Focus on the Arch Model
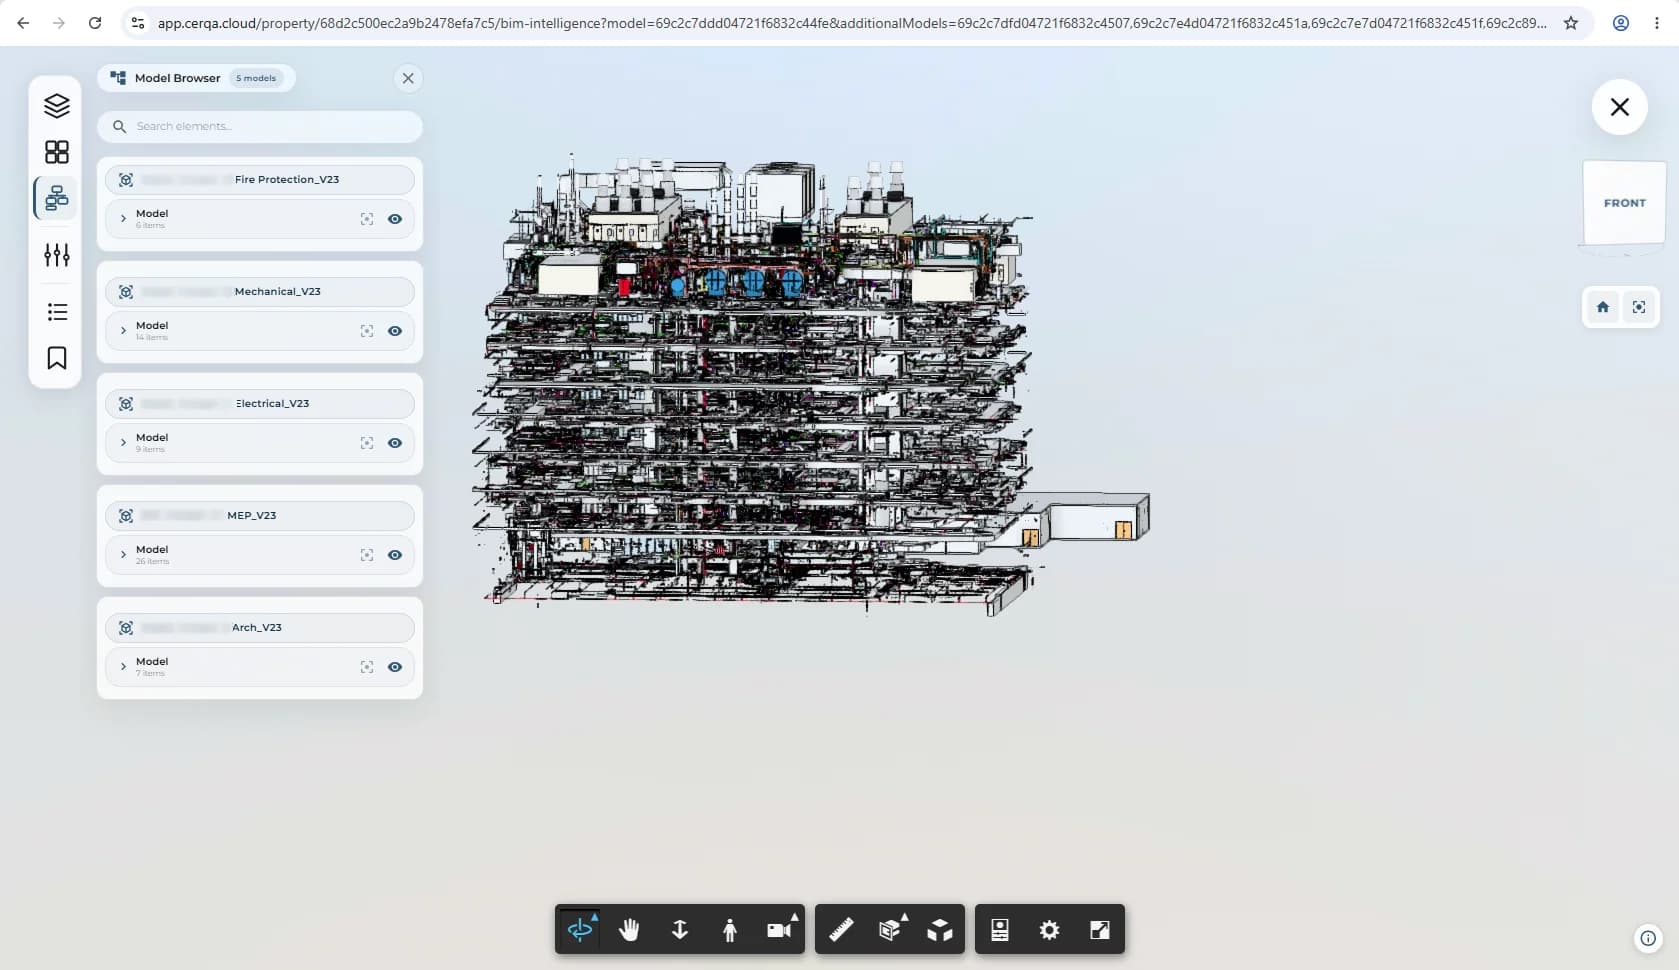 coord(367,667)
